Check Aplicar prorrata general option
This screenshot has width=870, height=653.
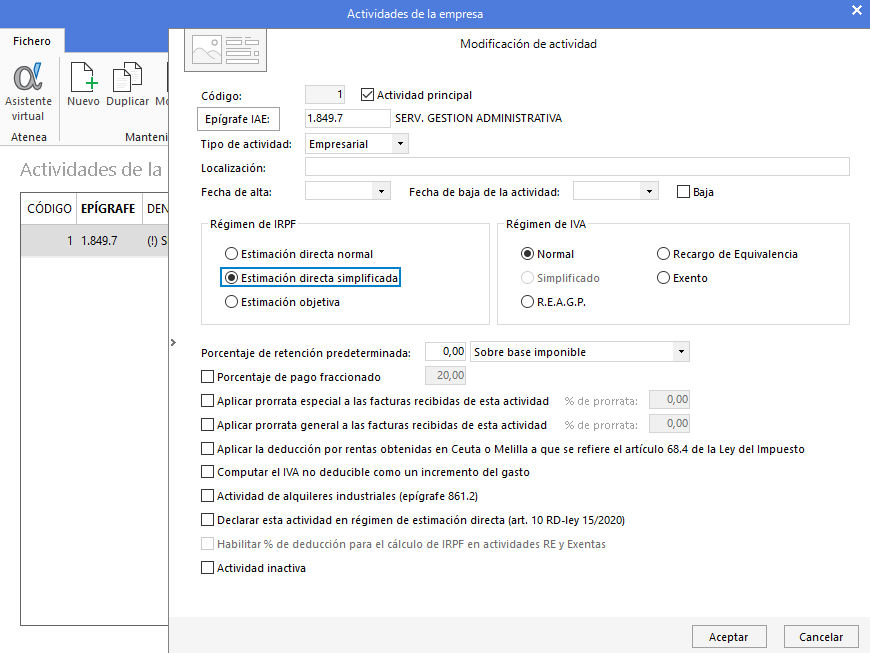point(208,424)
